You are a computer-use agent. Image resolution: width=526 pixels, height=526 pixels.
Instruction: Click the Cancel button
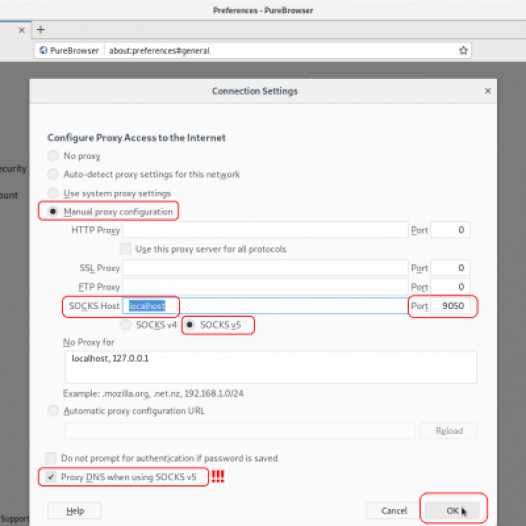click(394, 511)
